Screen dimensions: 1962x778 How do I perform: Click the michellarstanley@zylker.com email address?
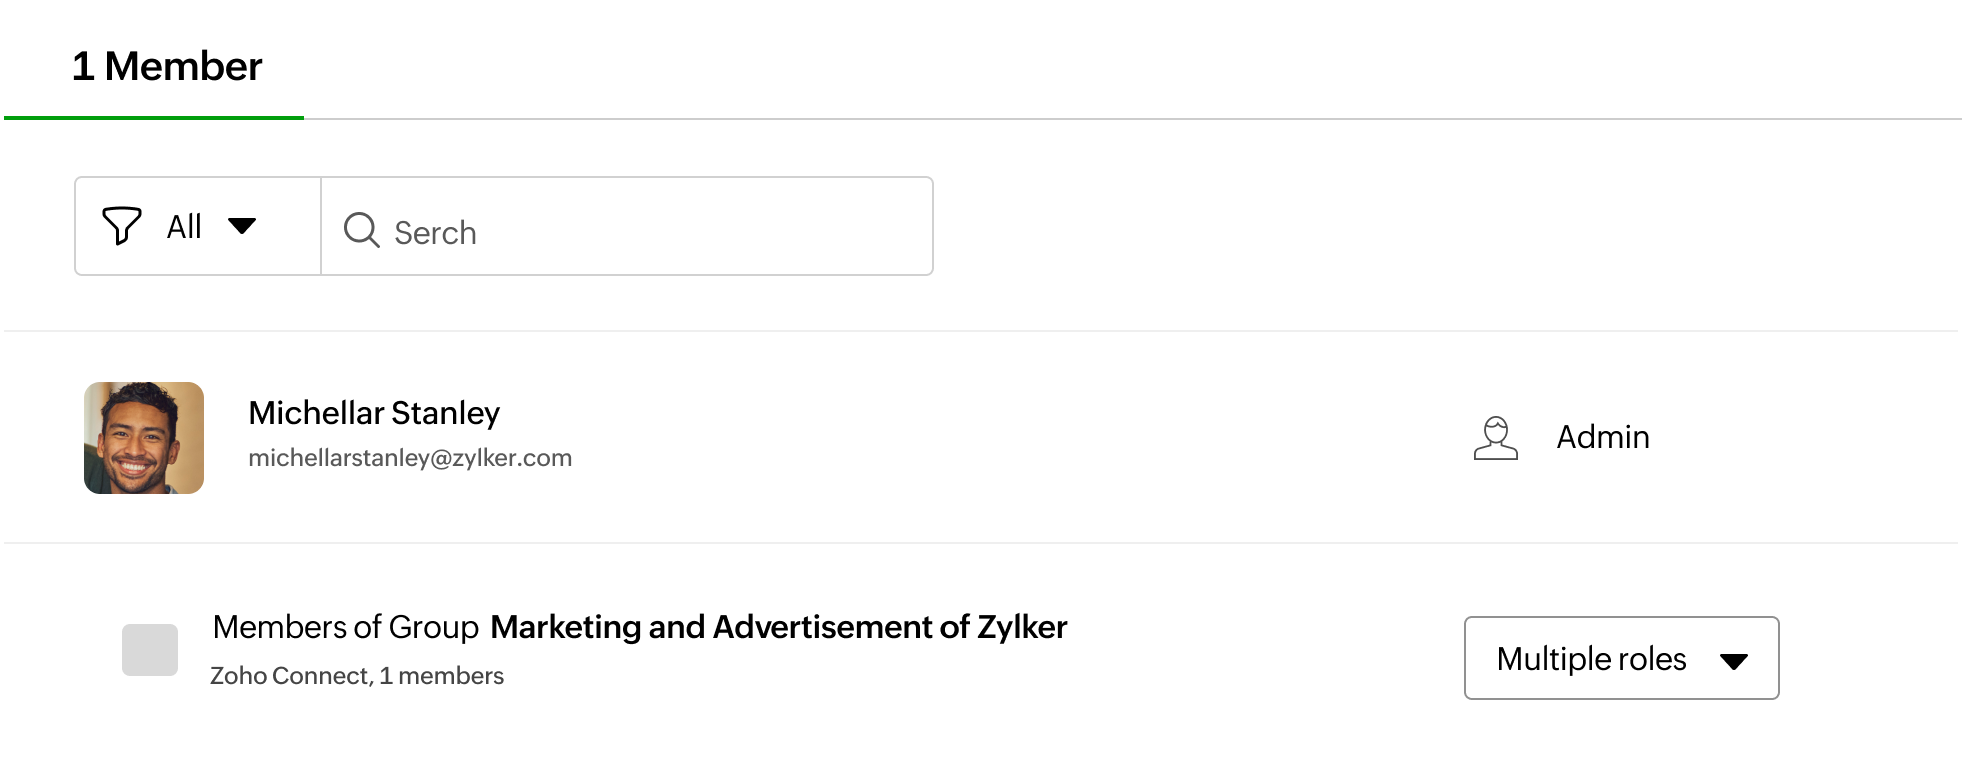(410, 458)
